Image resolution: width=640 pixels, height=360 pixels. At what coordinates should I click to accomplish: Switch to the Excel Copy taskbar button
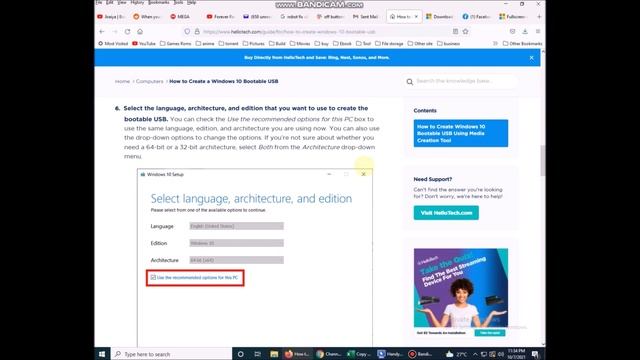click(x=360, y=354)
